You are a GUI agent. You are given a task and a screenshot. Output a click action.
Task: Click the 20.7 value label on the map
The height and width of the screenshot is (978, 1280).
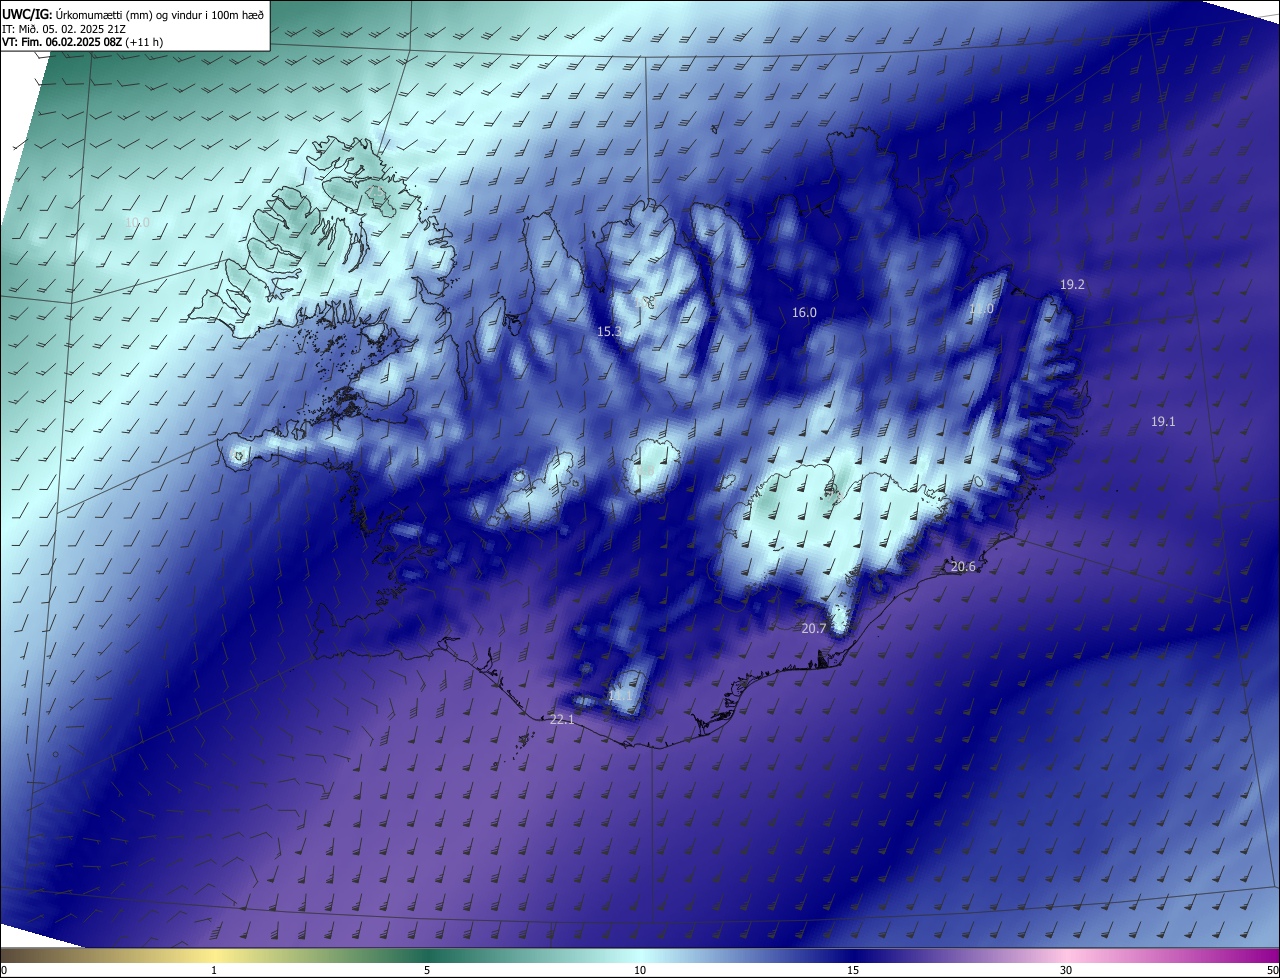point(814,629)
